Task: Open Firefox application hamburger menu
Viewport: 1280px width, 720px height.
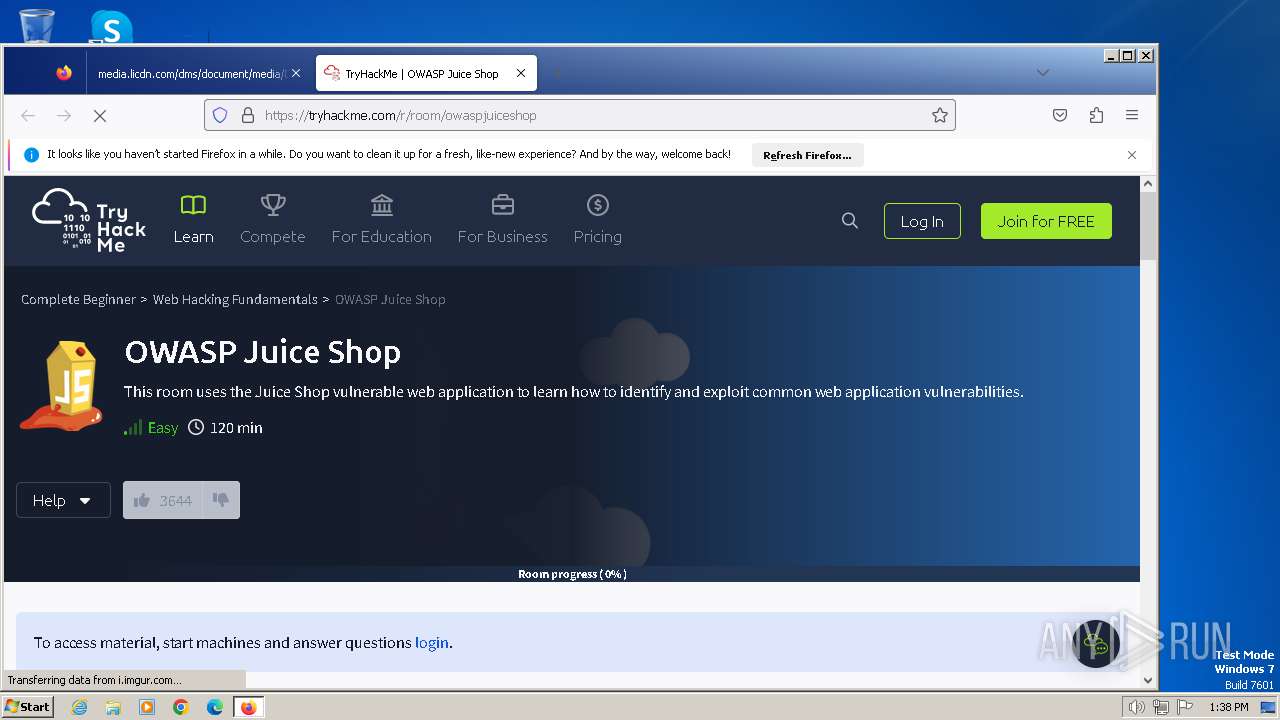Action: (1132, 115)
